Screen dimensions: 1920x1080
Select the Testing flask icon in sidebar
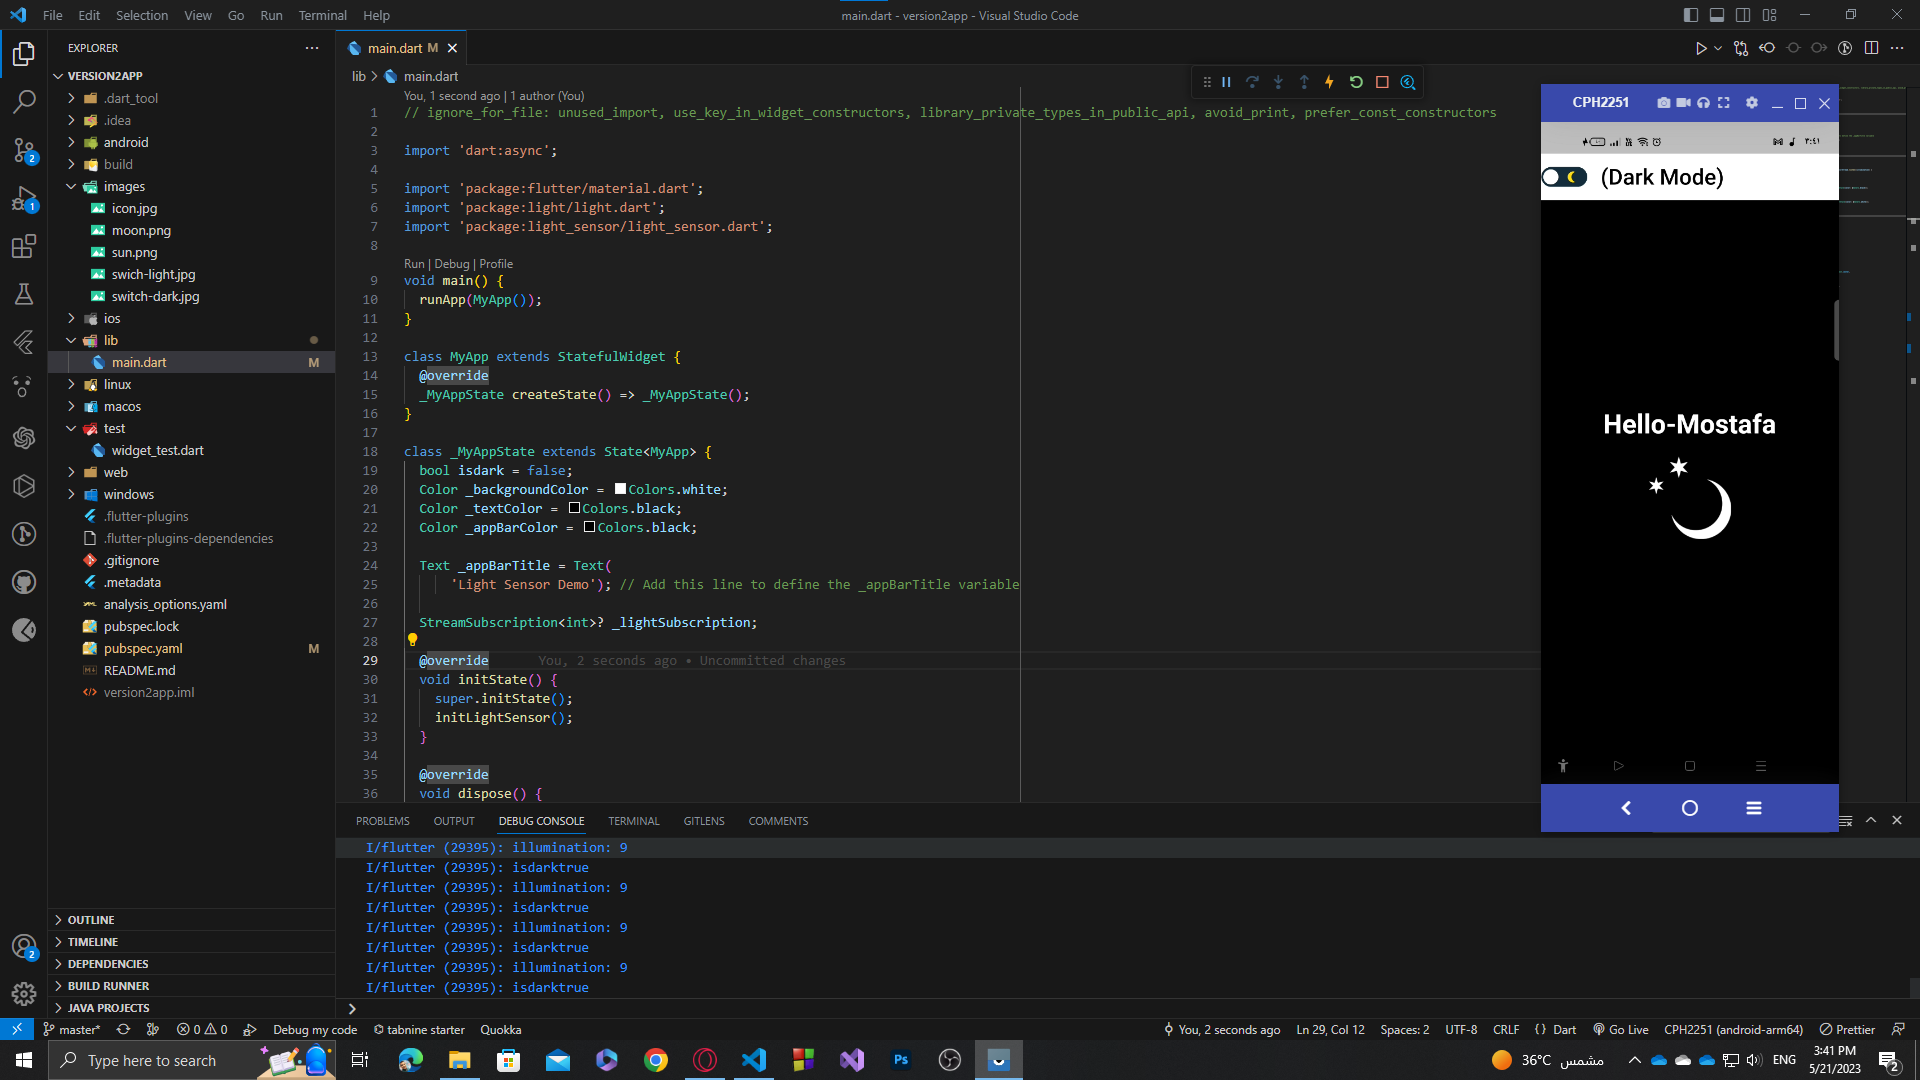pyautogui.click(x=24, y=294)
